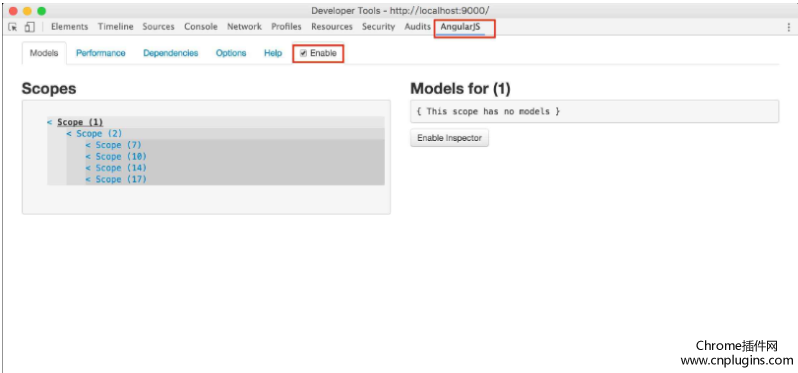Tick the Enable checkbox
The image size is (798, 373).
(303, 53)
